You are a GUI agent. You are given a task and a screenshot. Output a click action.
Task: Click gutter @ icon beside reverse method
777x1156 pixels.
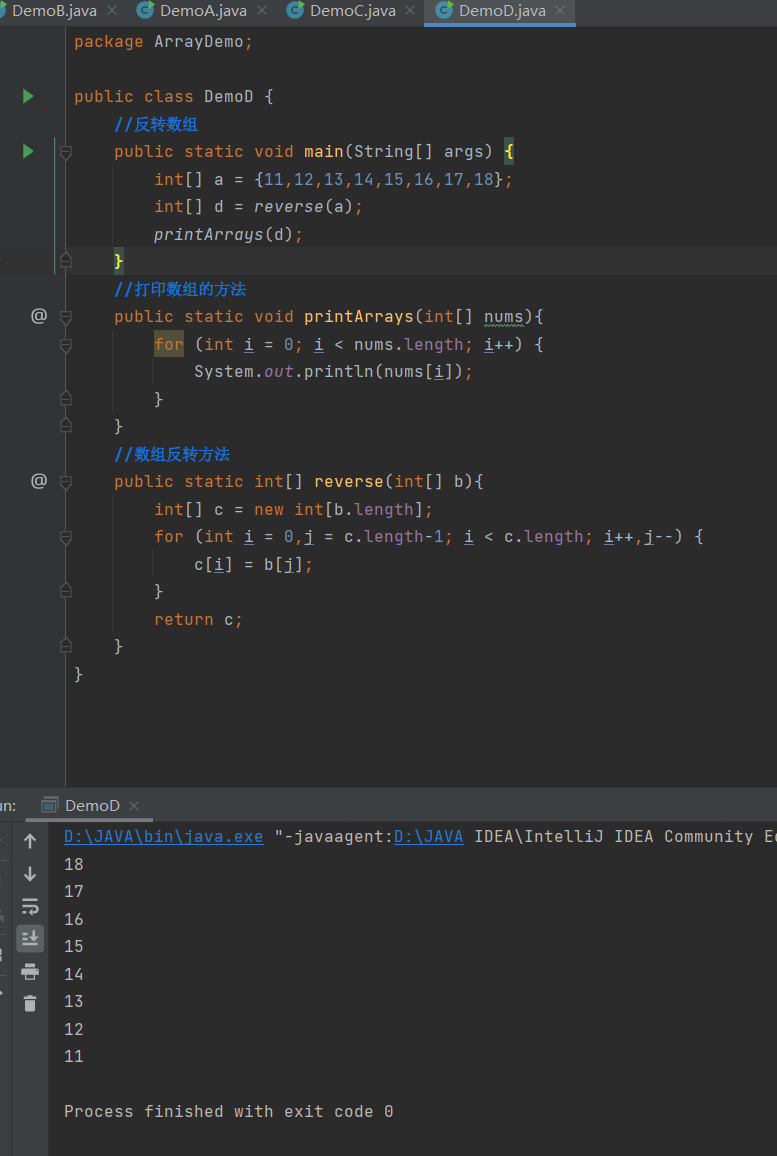(x=39, y=481)
